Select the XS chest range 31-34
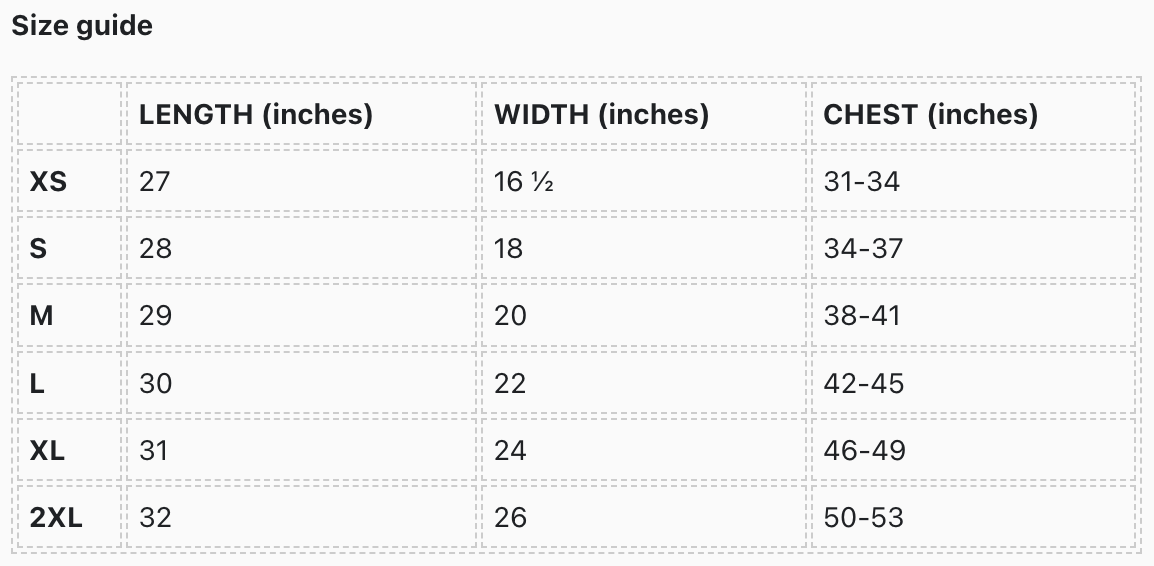This screenshot has width=1154, height=566. (x=861, y=182)
